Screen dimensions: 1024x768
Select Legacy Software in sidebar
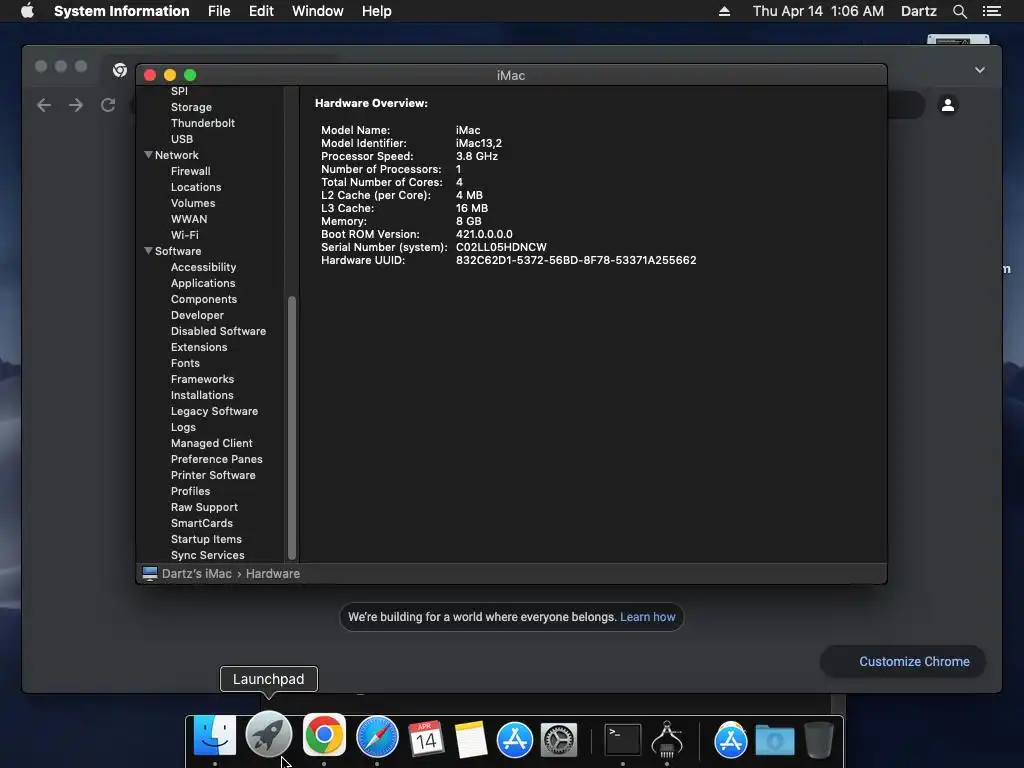point(214,411)
